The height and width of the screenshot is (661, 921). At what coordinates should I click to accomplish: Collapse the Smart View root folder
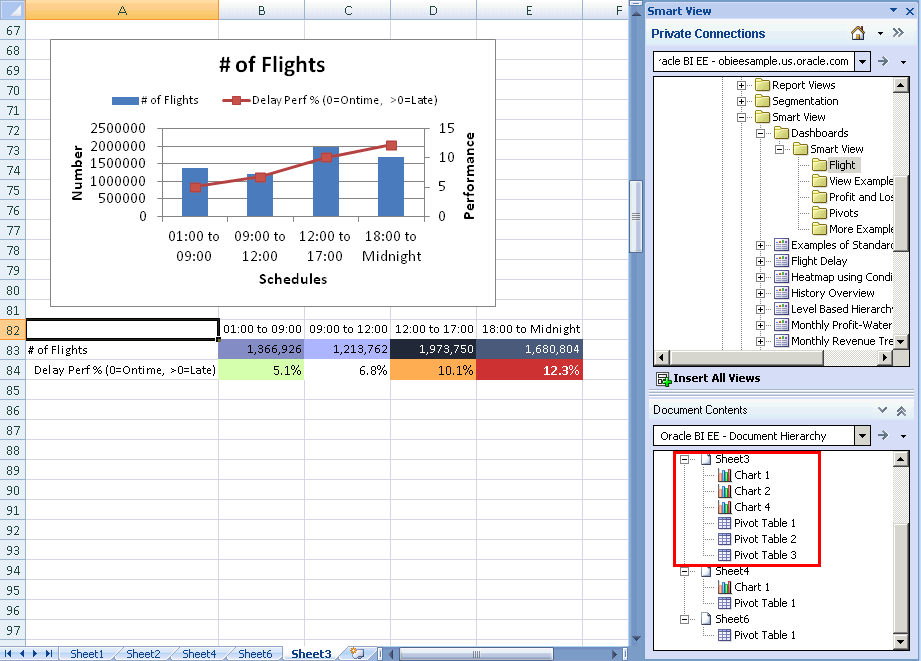[x=741, y=117]
